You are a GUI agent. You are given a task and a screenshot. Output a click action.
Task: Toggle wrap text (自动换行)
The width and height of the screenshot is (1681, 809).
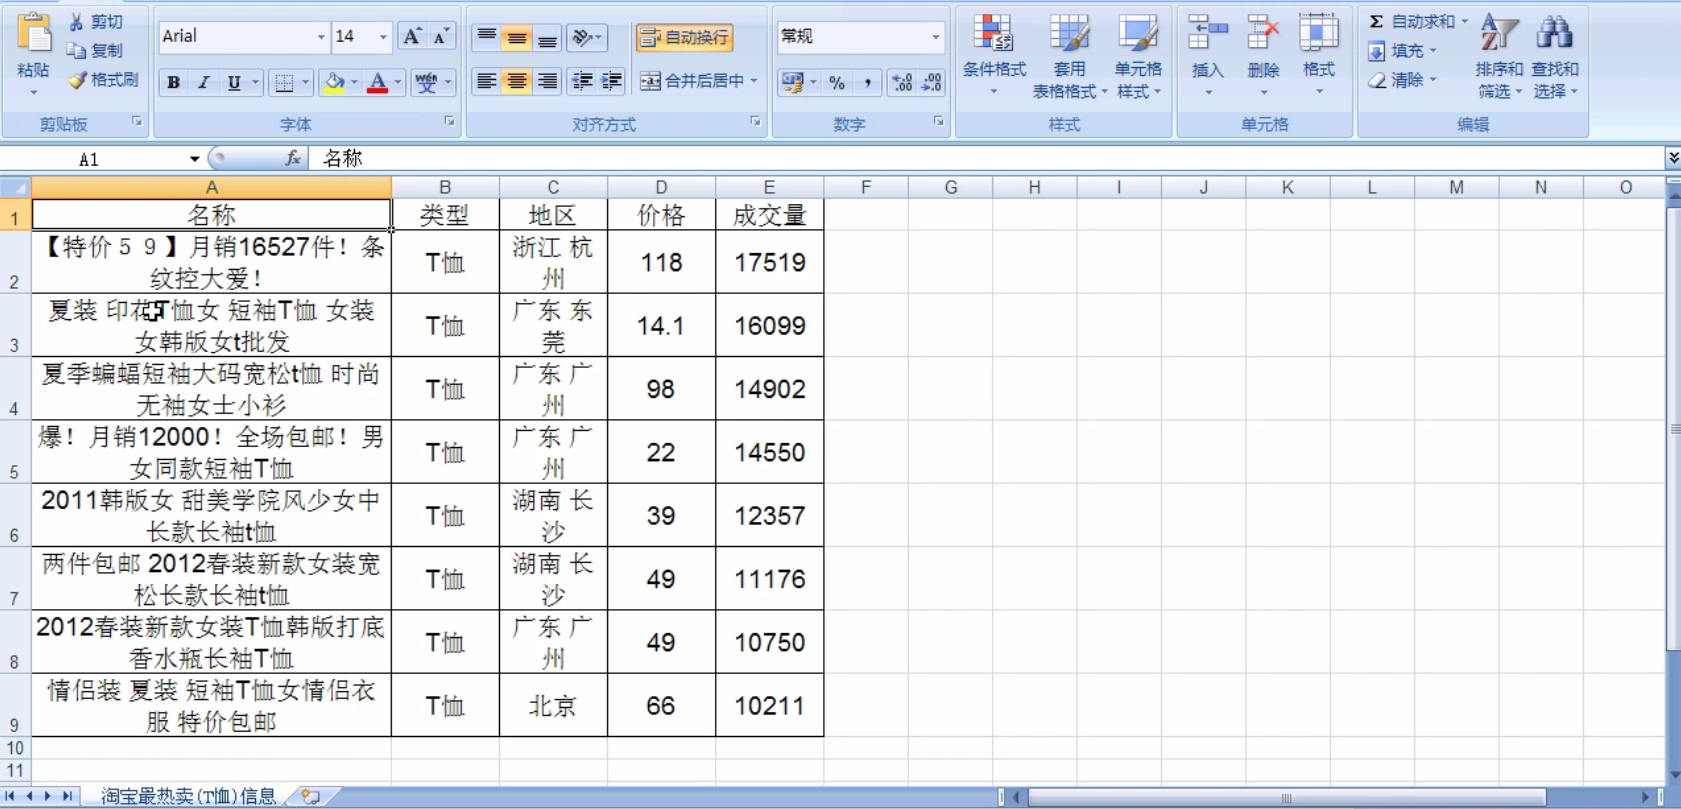[x=685, y=38]
